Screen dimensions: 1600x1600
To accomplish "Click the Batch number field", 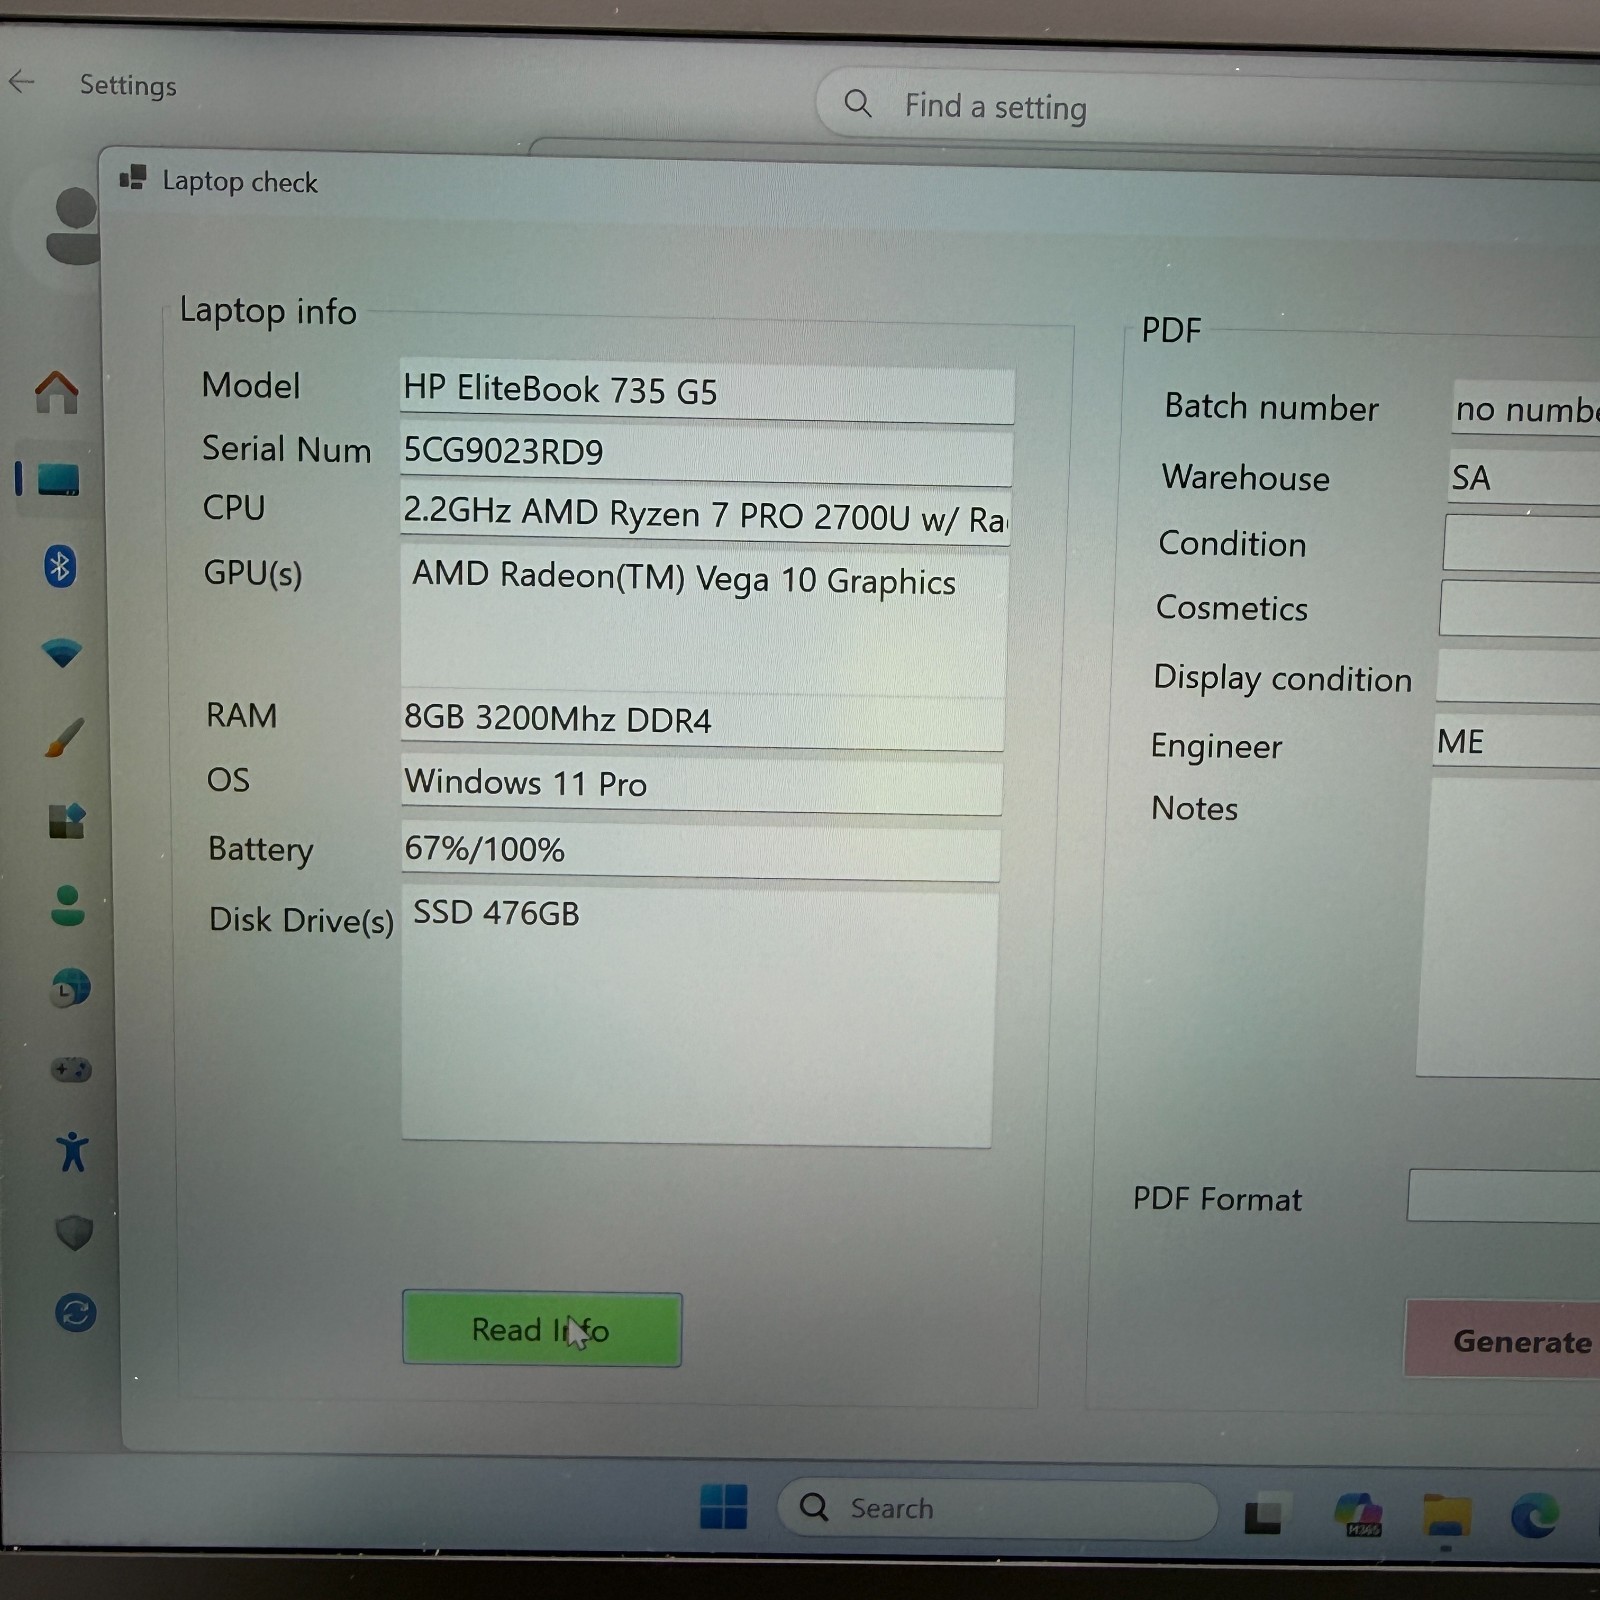I will (x=1526, y=408).
